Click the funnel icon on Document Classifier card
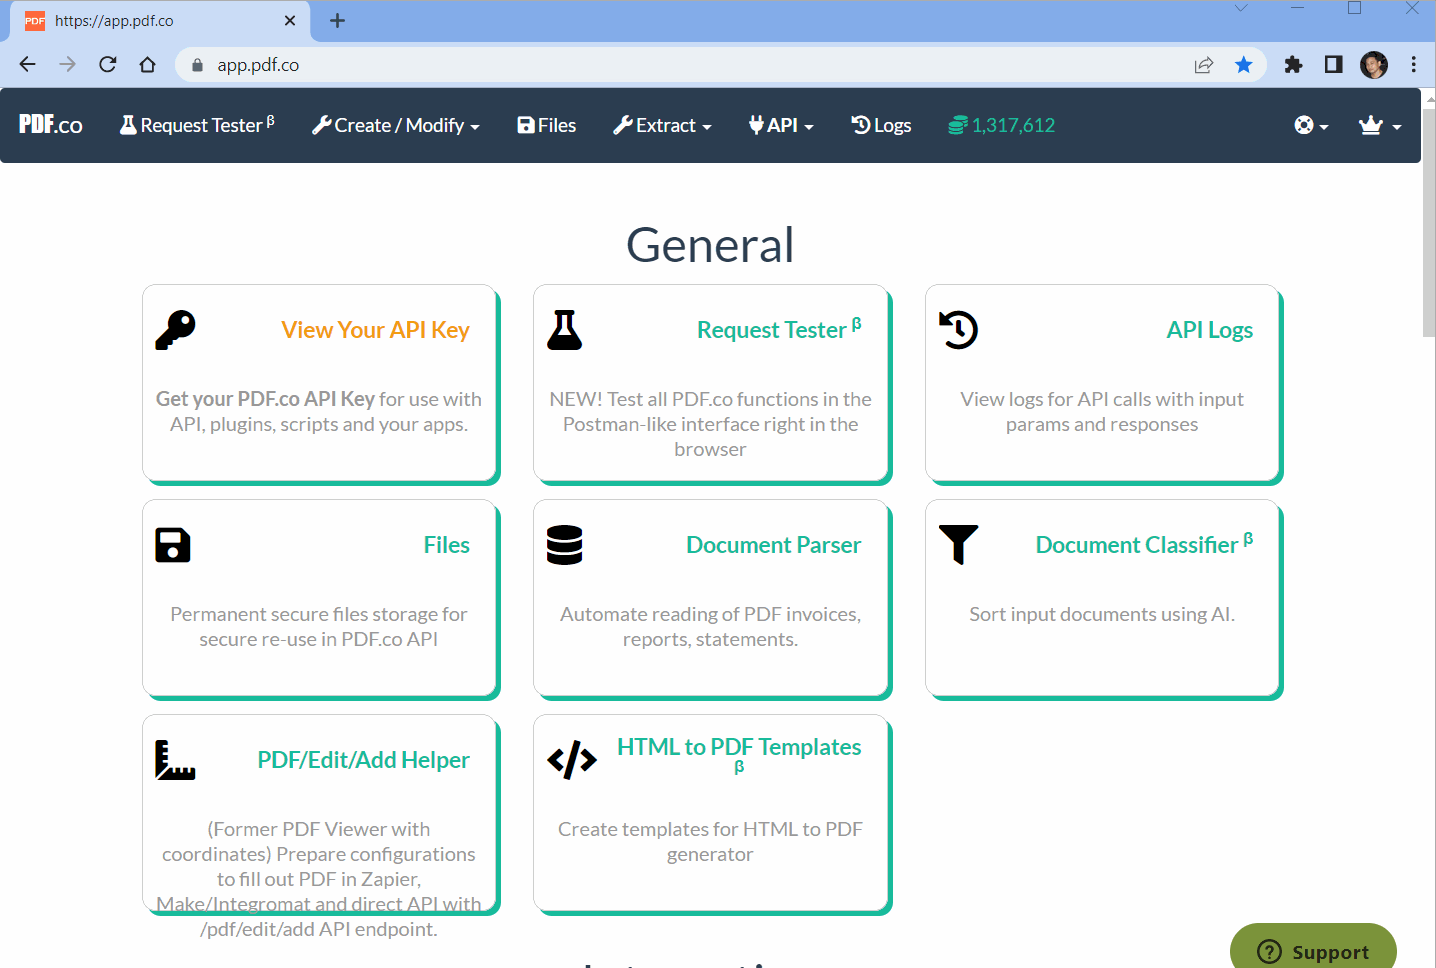The width and height of the screenshot is (1436, 968). click(958, 545)
